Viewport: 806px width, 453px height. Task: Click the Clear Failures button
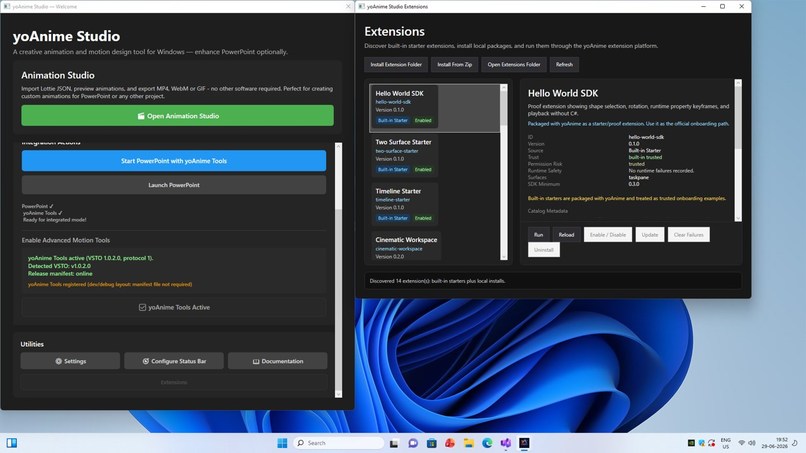688,234
